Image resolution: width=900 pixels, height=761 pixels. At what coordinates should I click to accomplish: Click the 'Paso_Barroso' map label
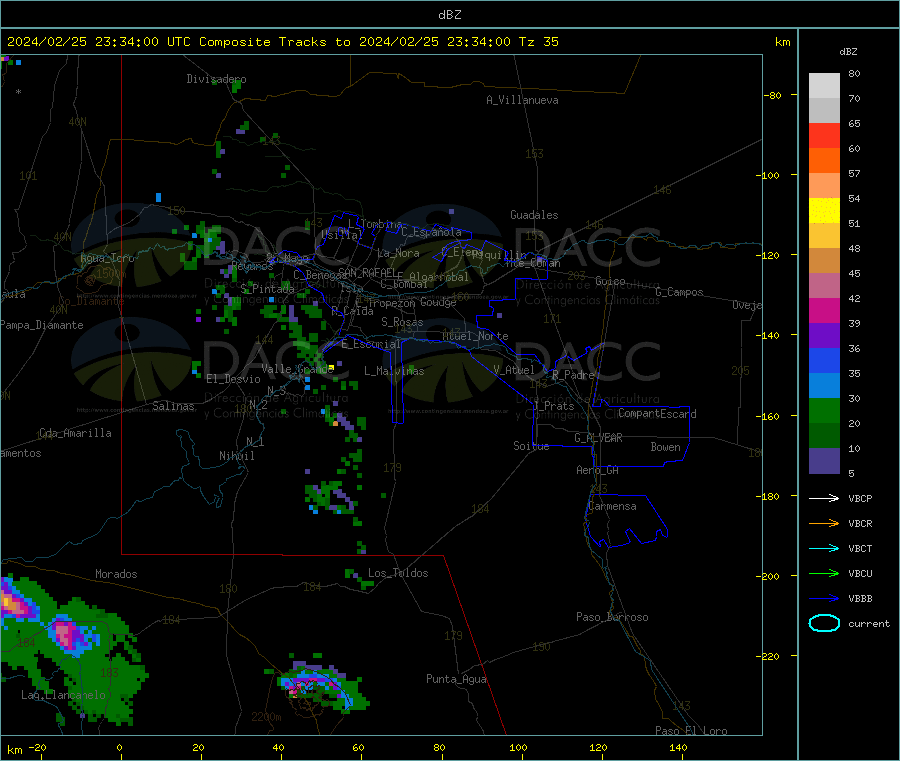(x=612, y=617)
